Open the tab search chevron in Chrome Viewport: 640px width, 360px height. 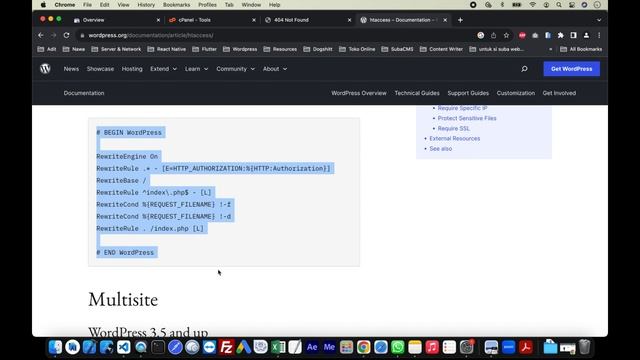pyautogui.click(x=599, y=20)
